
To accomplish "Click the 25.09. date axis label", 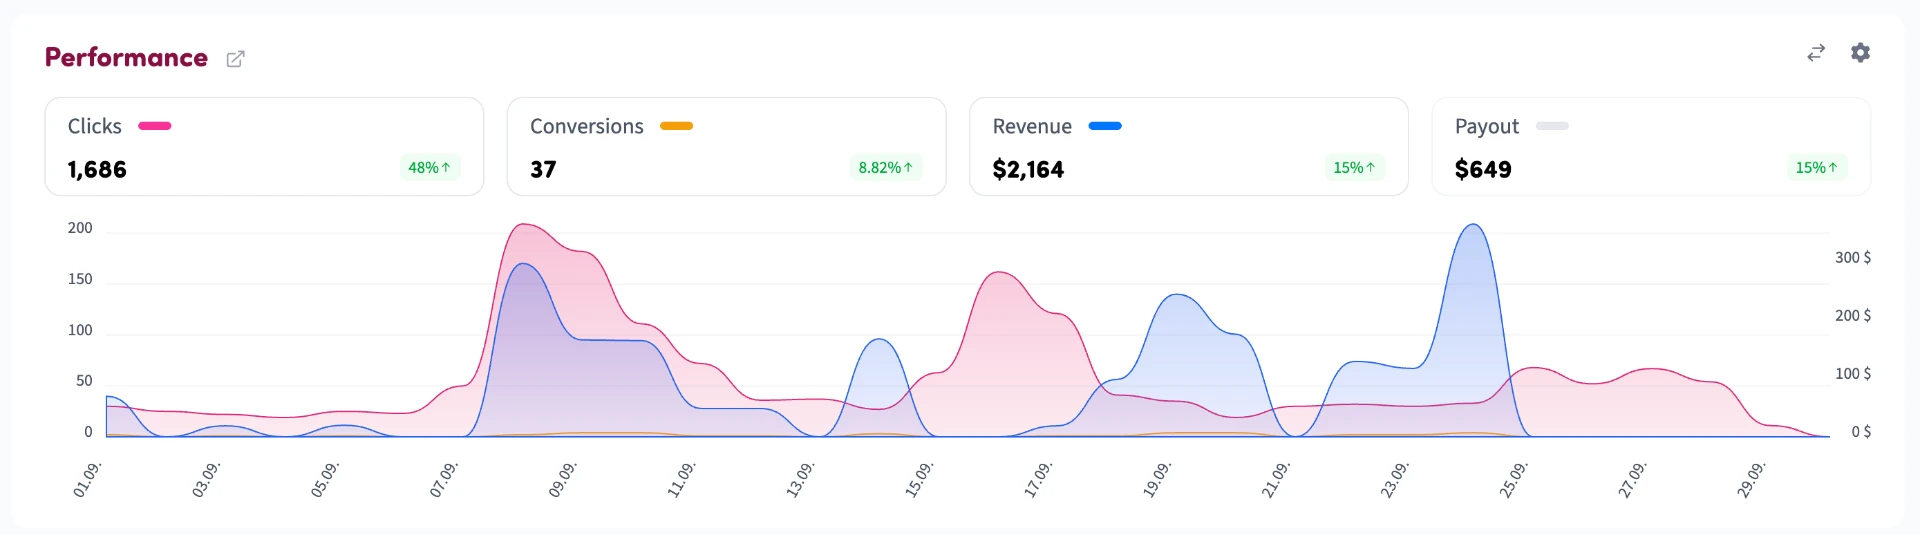I will 1513,479.
